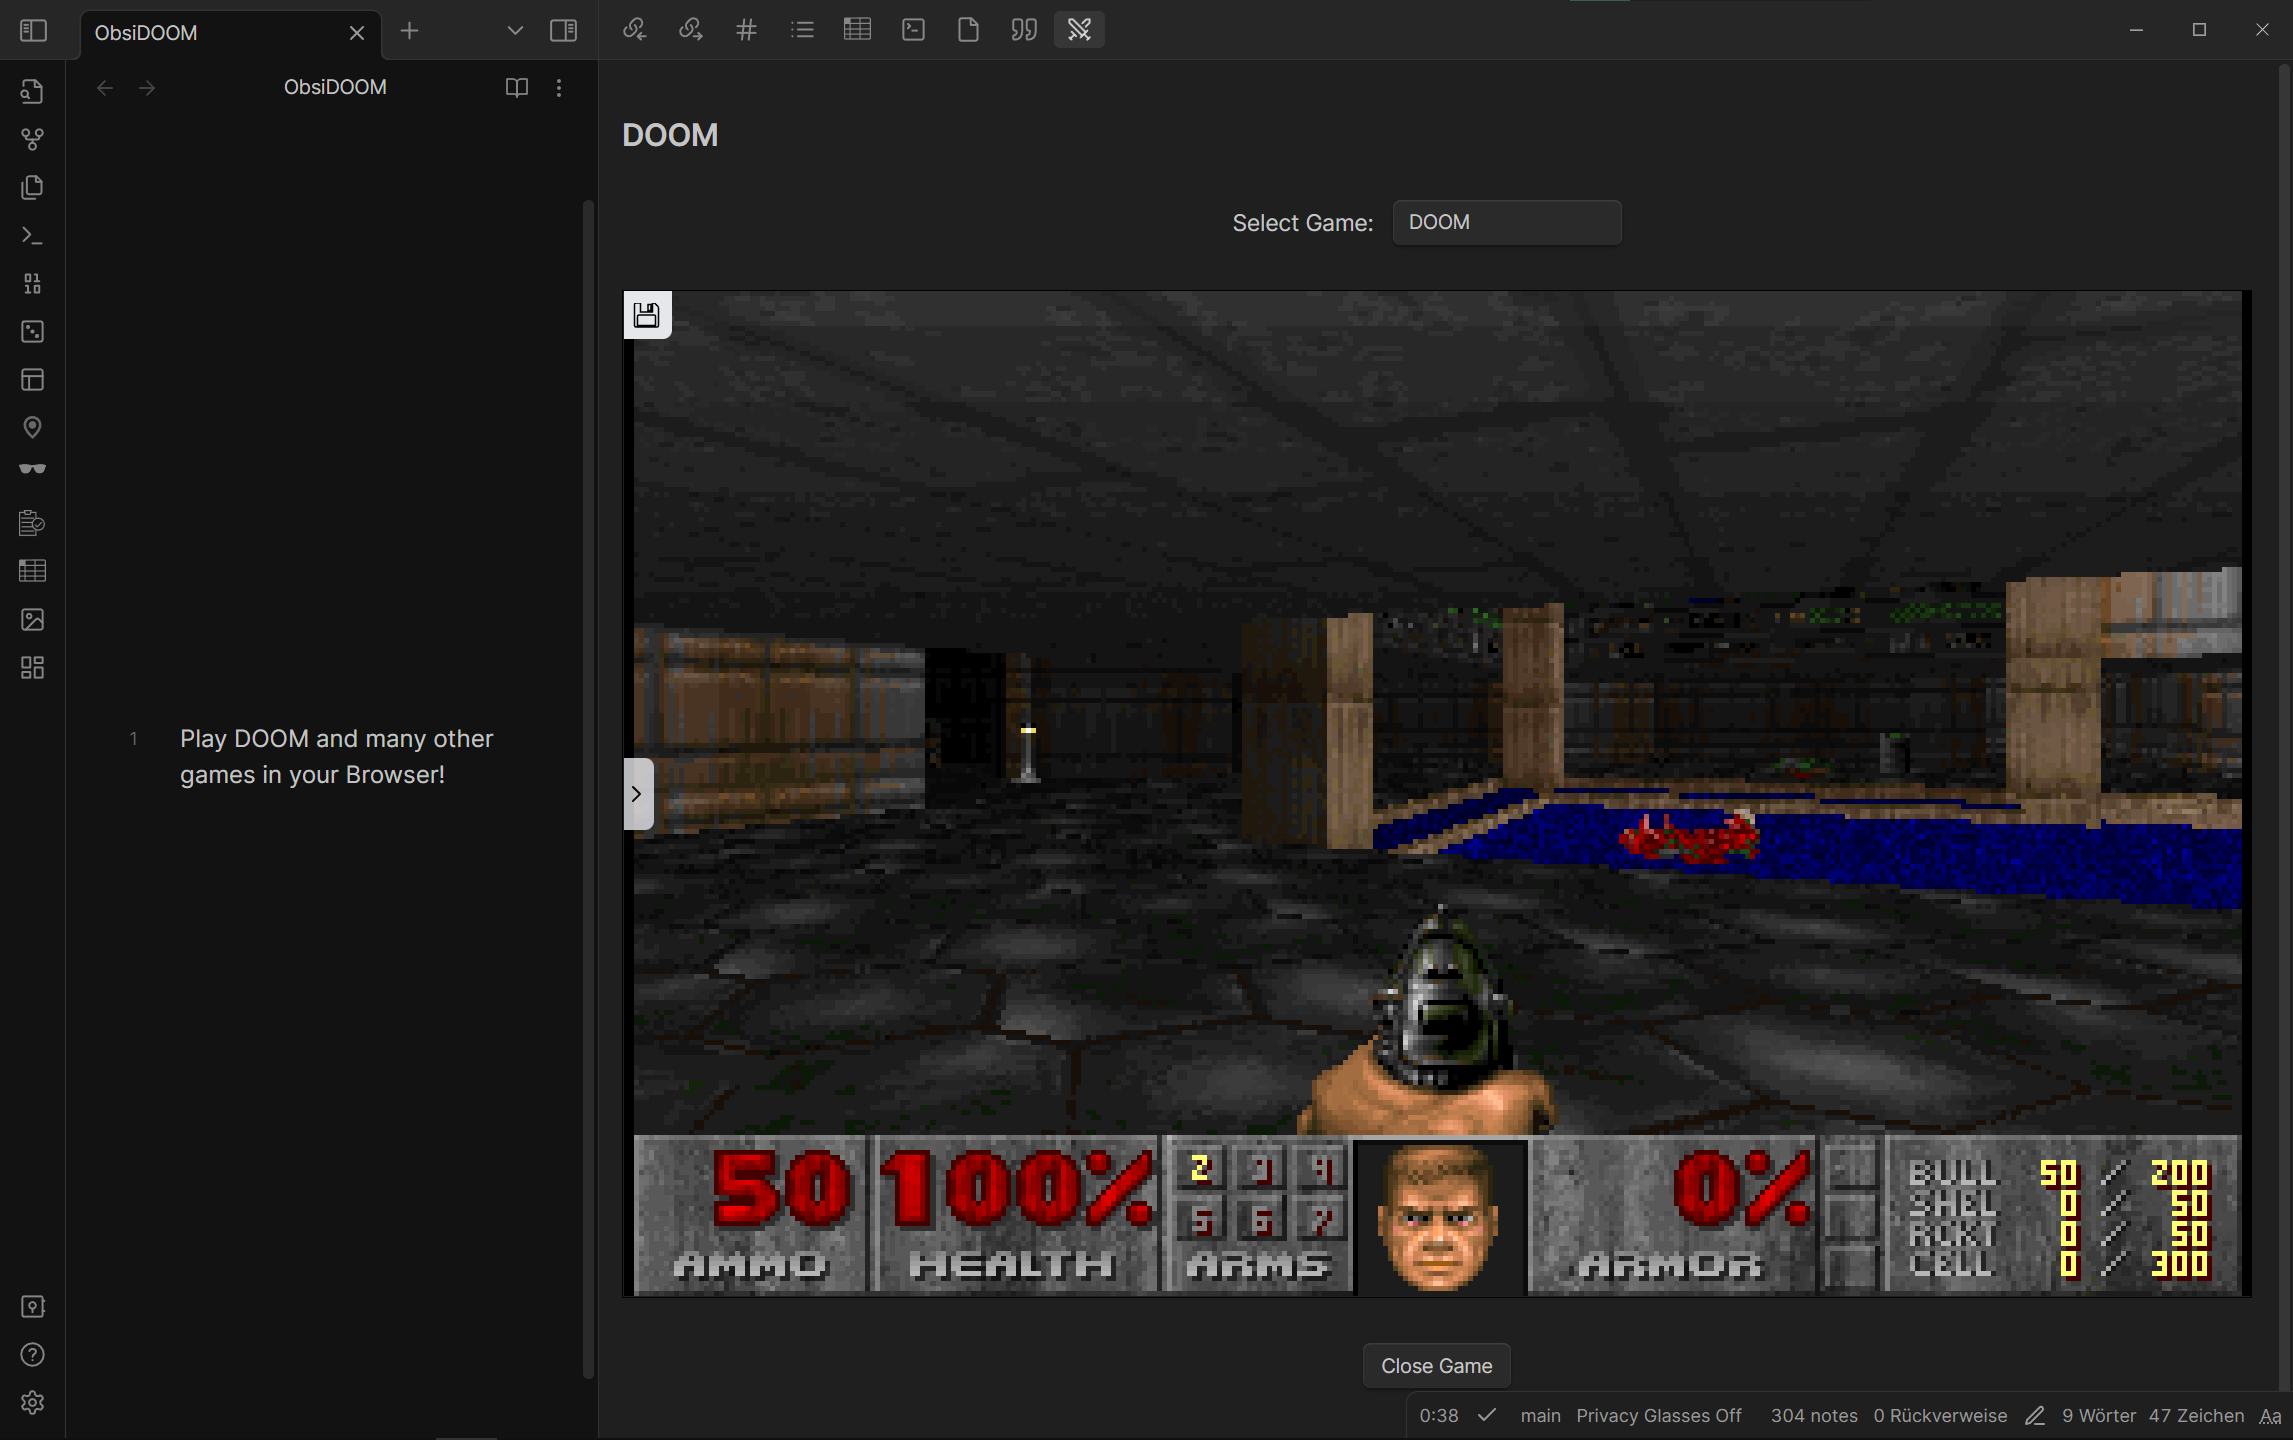This screenshot has height=1440, width=2293.
Task: Open the note's more options menu
Action: coord(559,88)
